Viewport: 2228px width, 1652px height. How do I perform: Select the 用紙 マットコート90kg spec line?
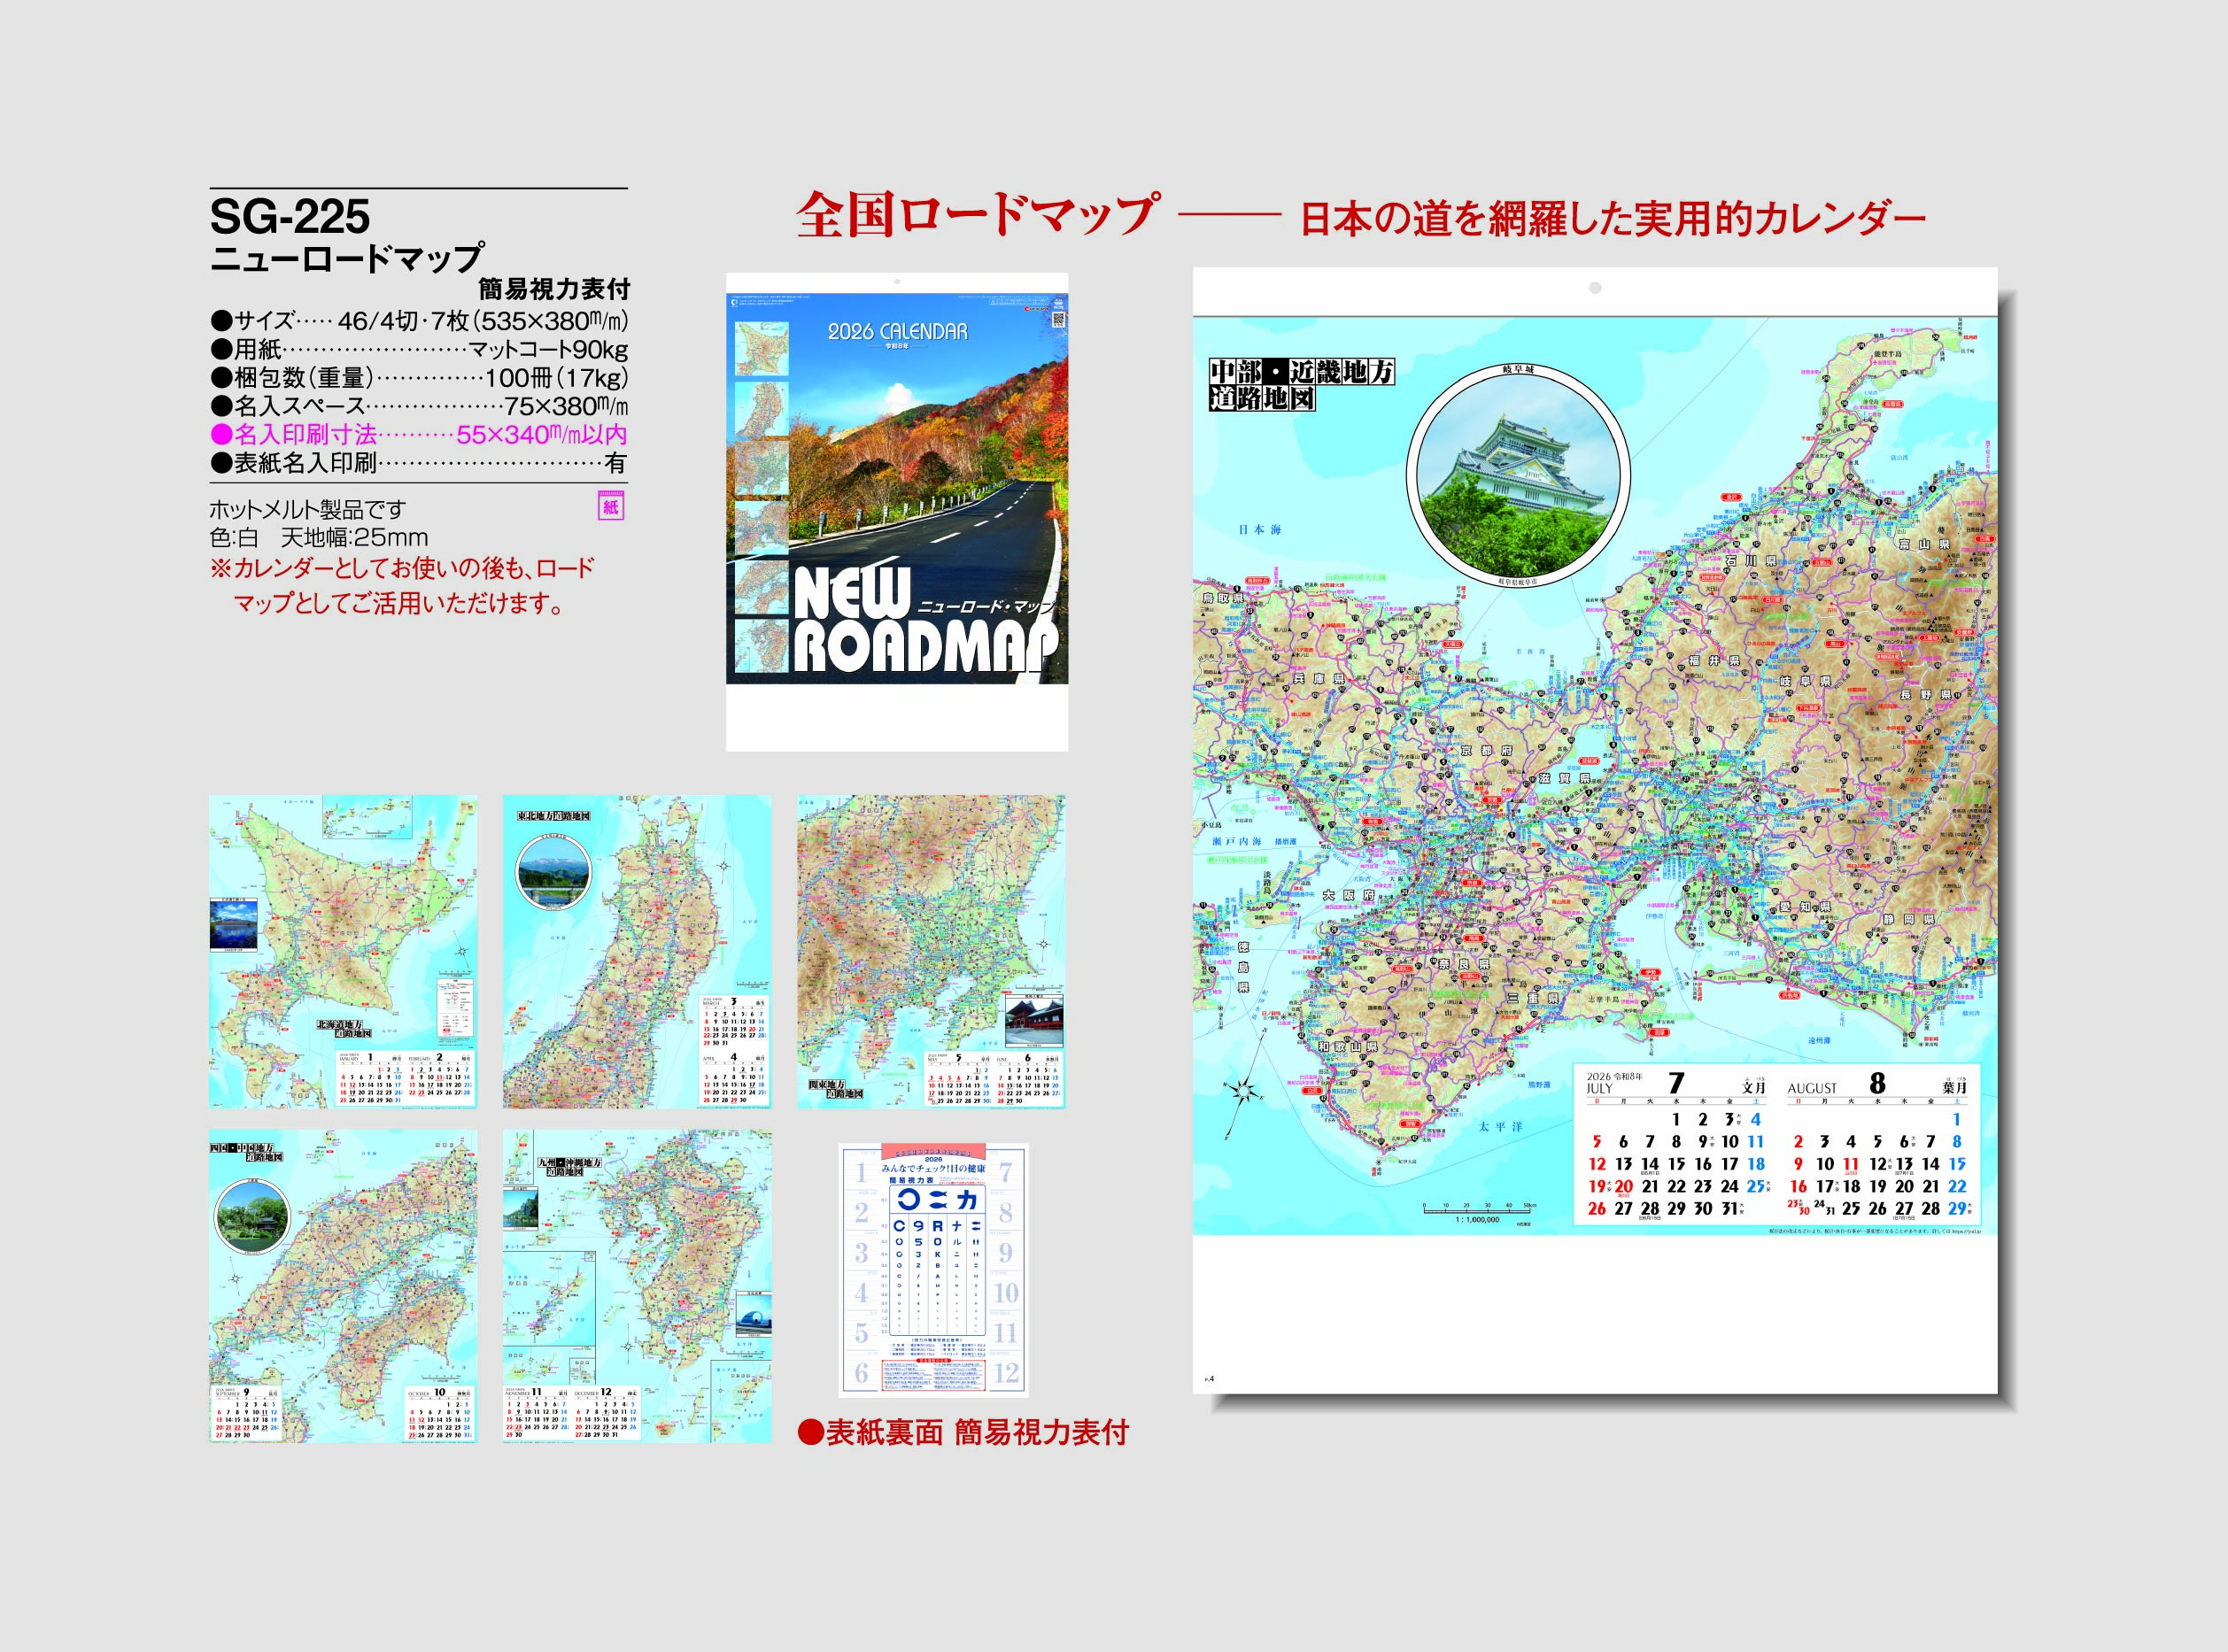coord(419,349)
